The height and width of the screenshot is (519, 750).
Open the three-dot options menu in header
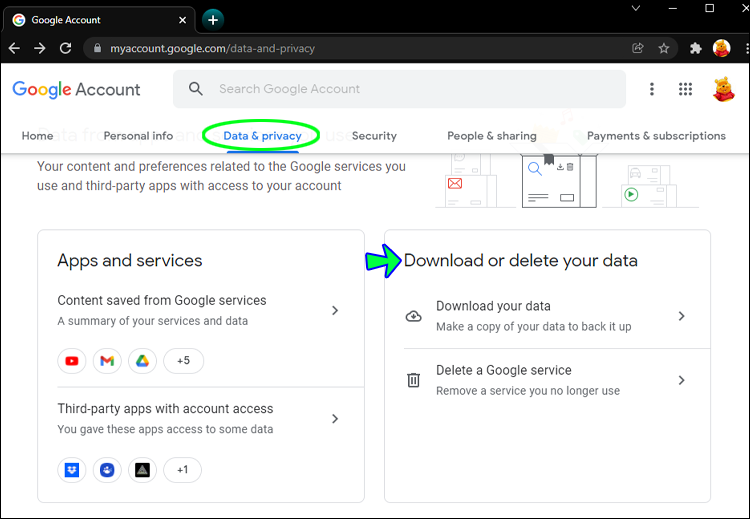(652, 89)
